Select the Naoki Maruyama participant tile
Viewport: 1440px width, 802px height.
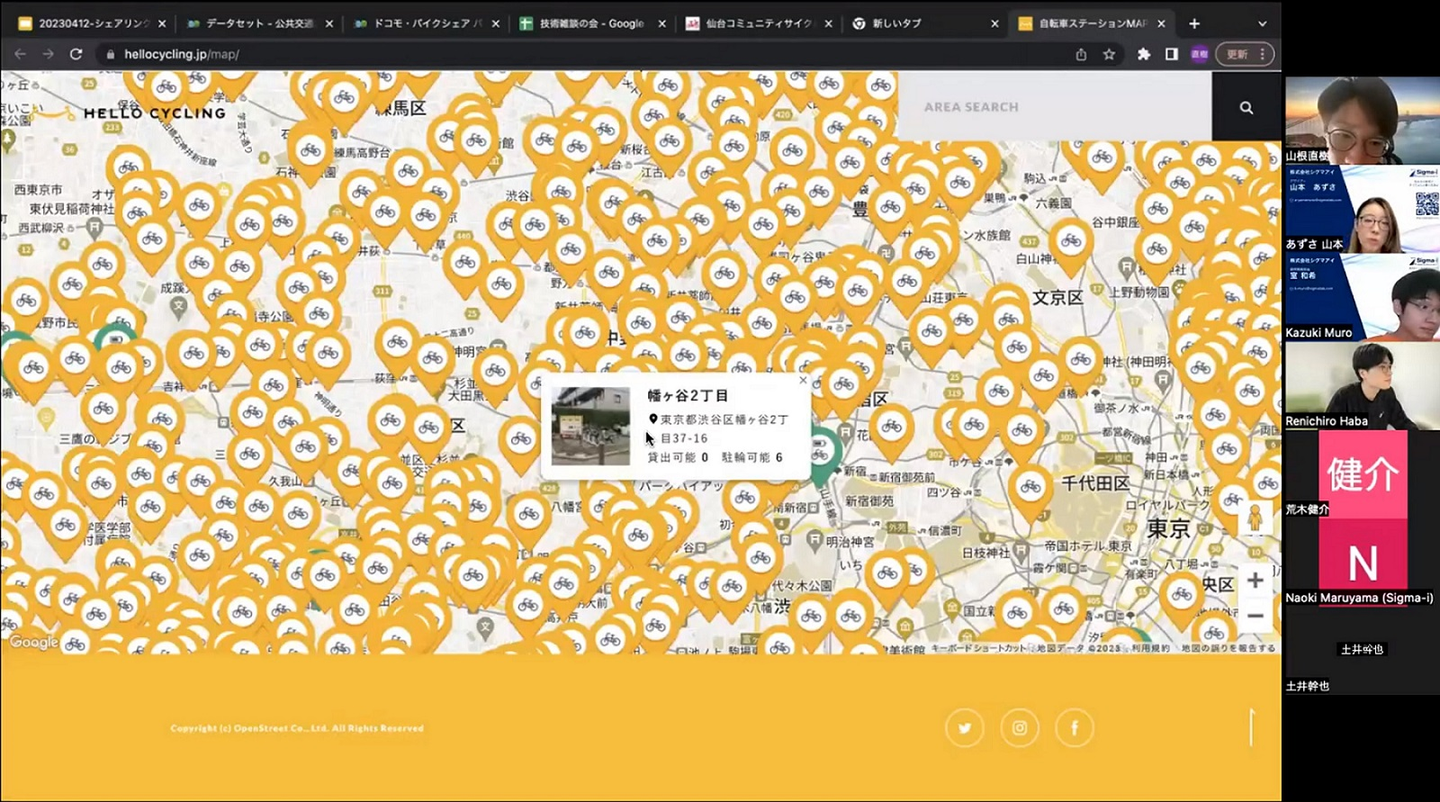click(1361, 563)
